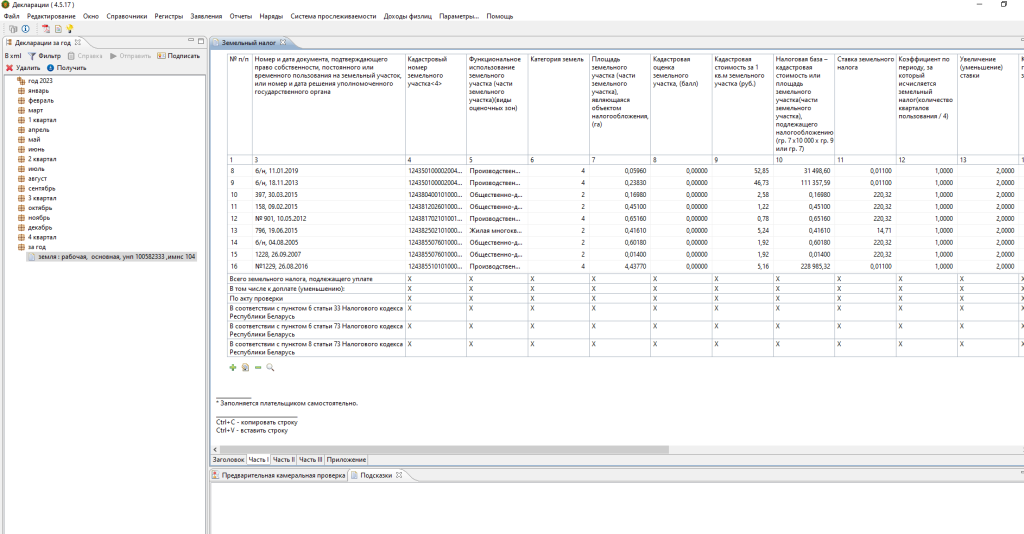Click the PDF export icon in toolbar
The width and height of the screenshot is (1024, 534).
pyautogui.click(x=46, y=29)
